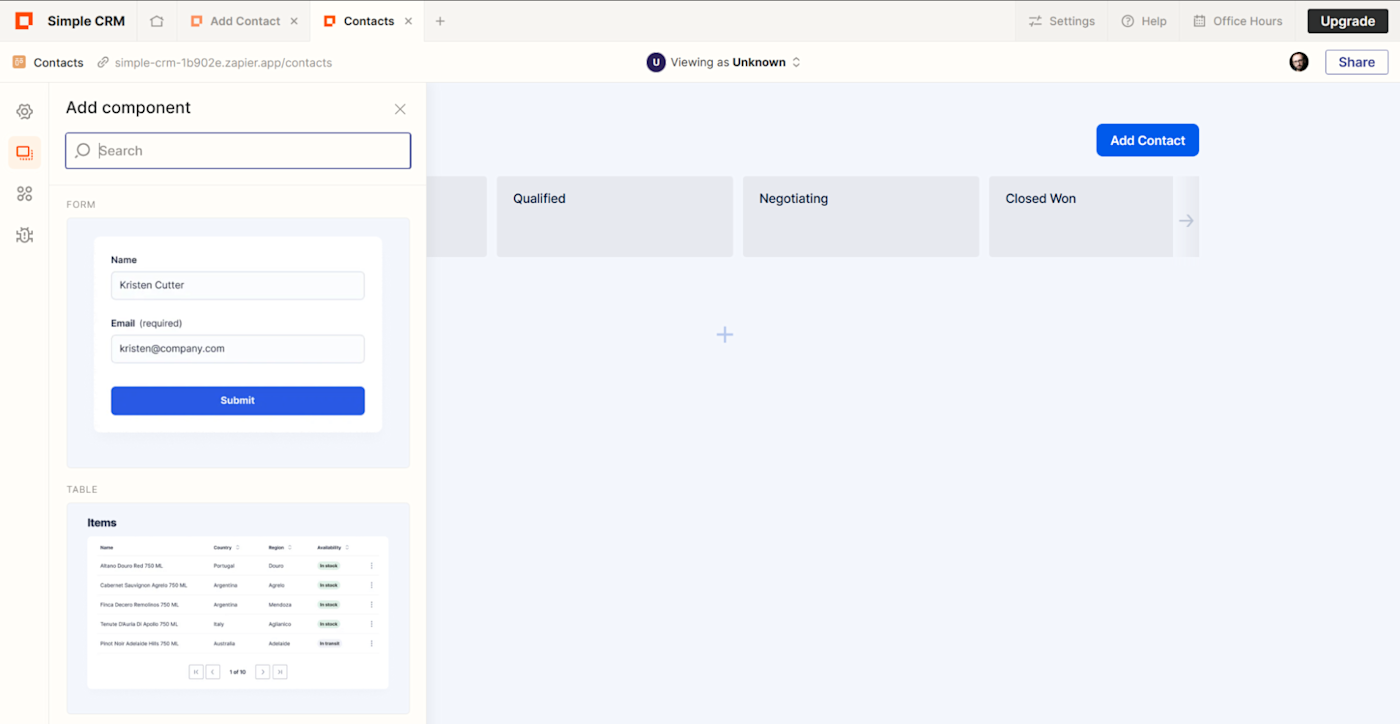
Task: Open the Help menu
Action: 1144,21
